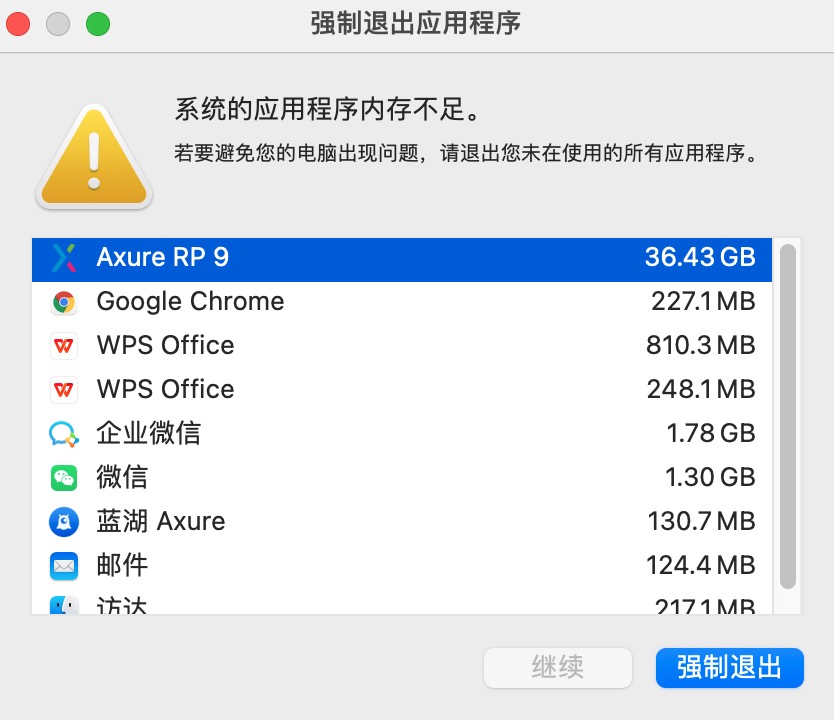Screen dimensions: 834x720
Task: Select the WPS Office 810.3 MB row
Action: click(x=400, y=346)
